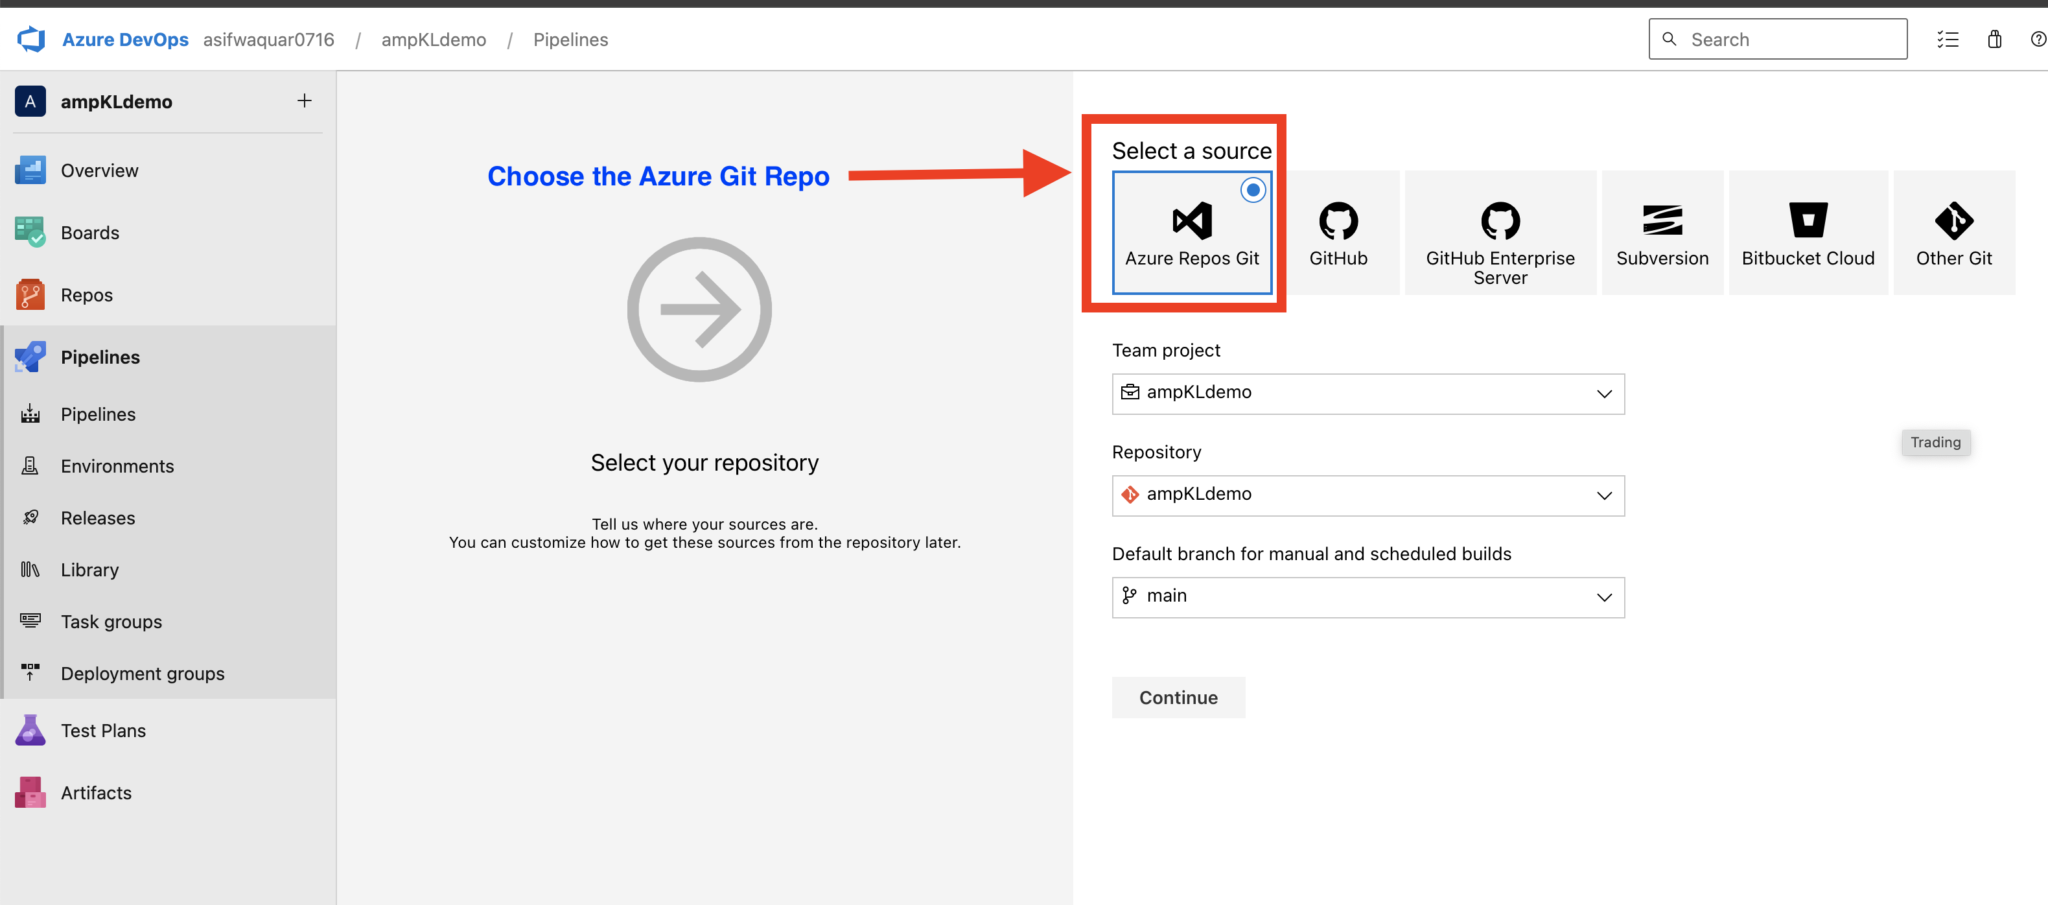Go to Artifacts in the sidebar

pyautogui.click(x=95, y=792)
